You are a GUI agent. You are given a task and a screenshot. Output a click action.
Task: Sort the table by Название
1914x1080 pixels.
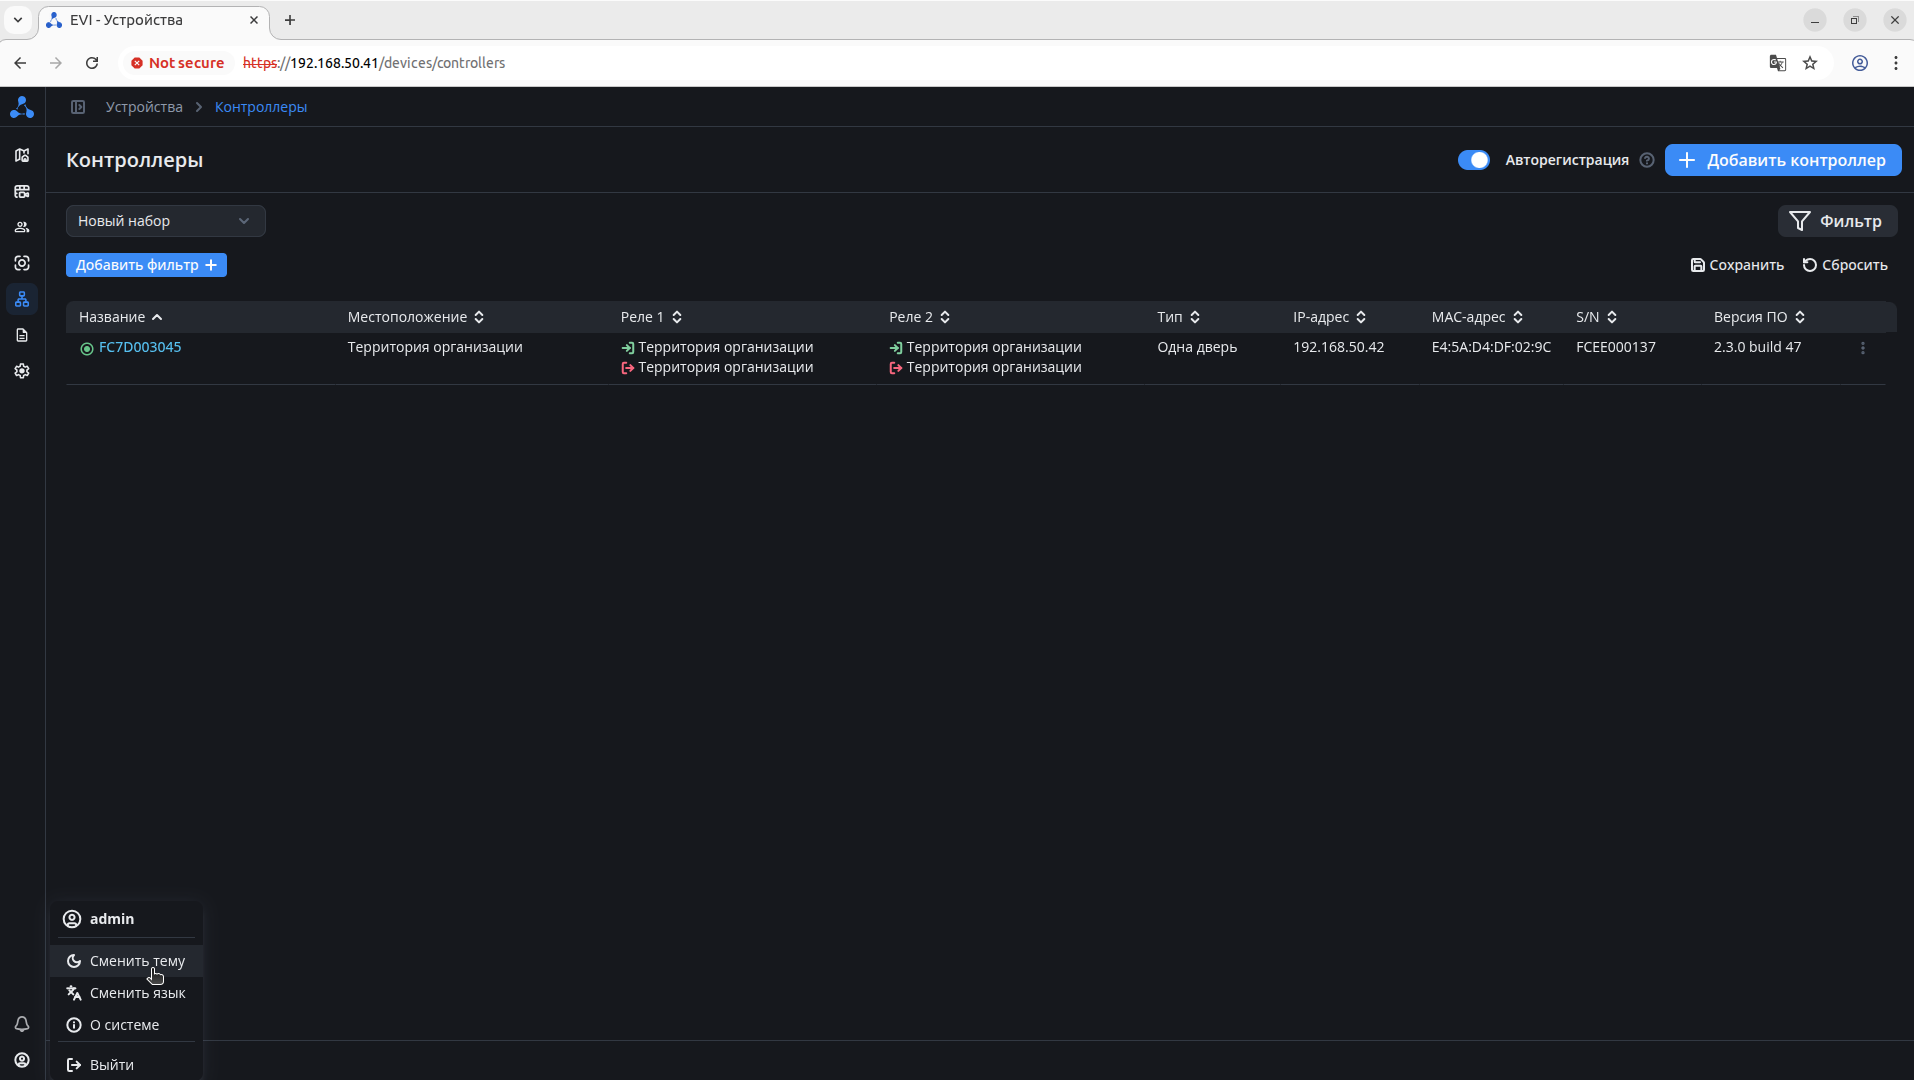point(120,317)
